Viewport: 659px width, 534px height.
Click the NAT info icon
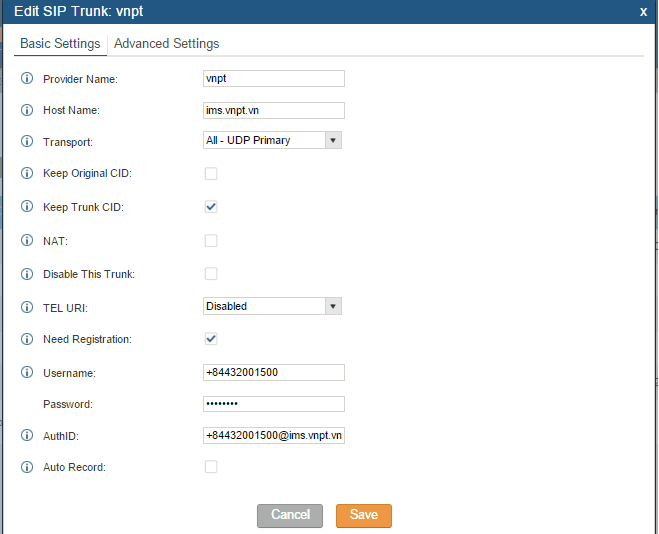click(27, 240)
